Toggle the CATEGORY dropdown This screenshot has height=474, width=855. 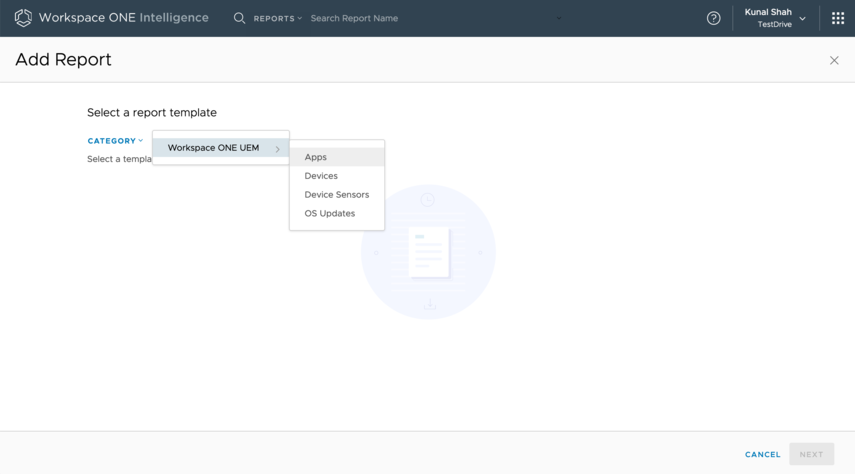pos(115,141)
